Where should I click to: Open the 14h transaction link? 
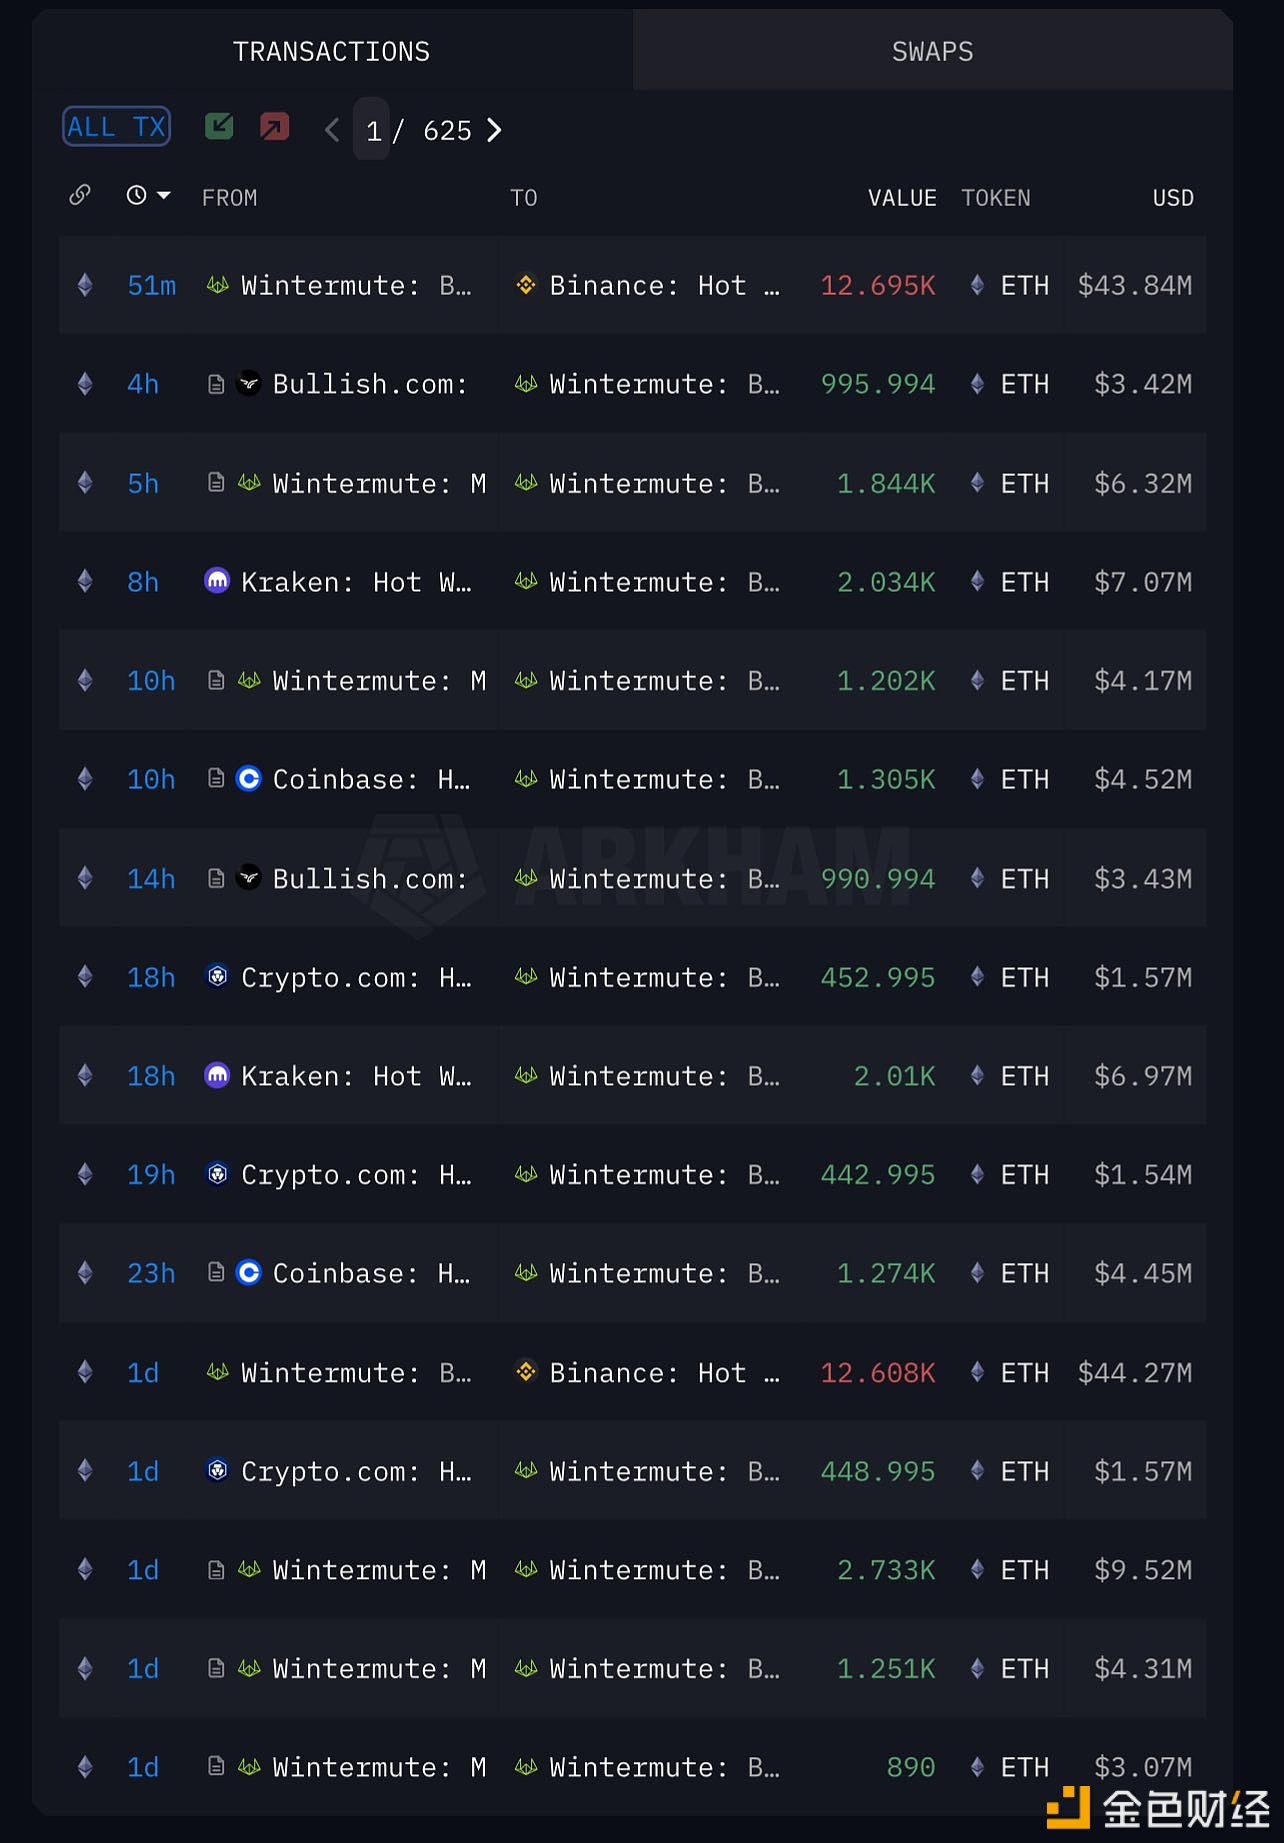coord(151,879)
